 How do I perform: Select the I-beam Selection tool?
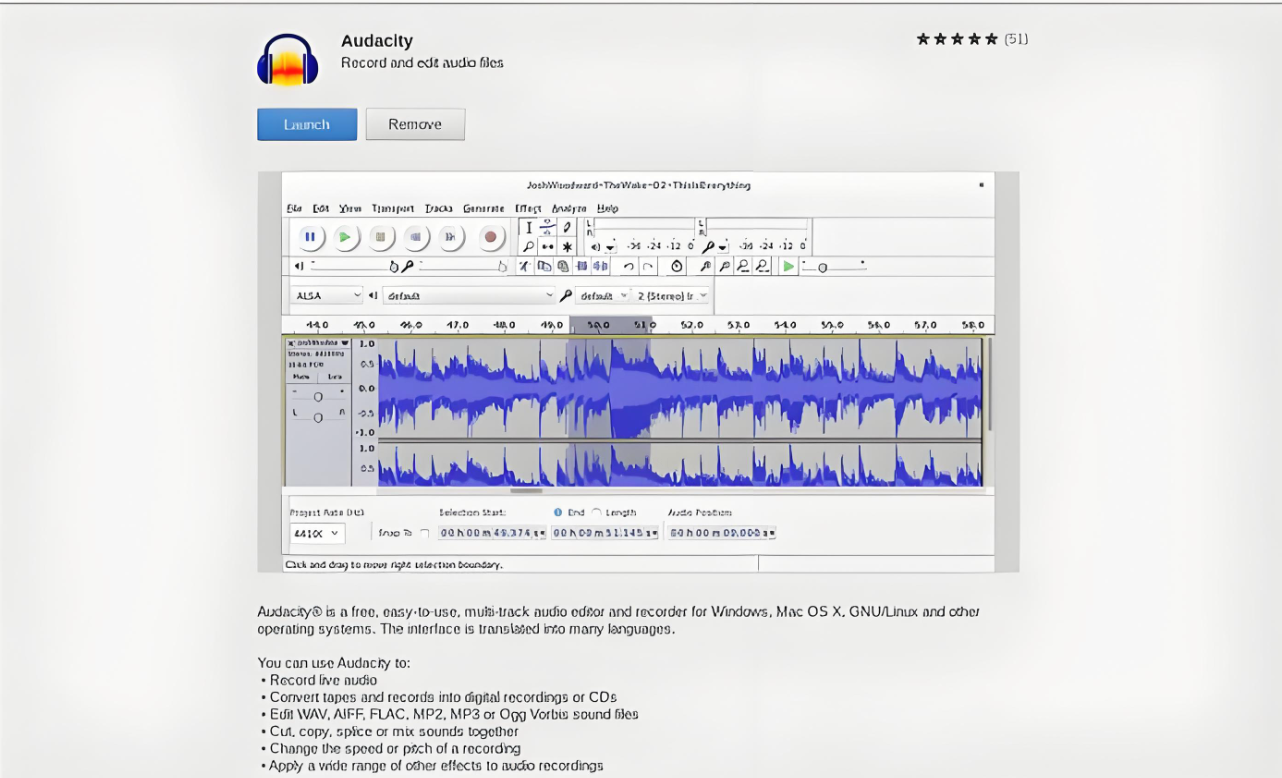coord(529,228)
